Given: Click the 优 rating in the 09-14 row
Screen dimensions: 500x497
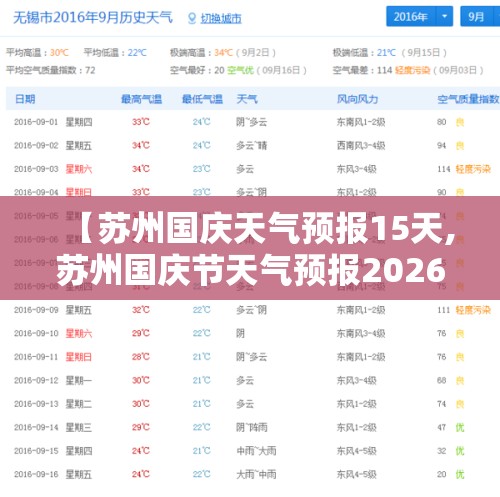Looking at the screenshot, I should (x=460, y=427).
